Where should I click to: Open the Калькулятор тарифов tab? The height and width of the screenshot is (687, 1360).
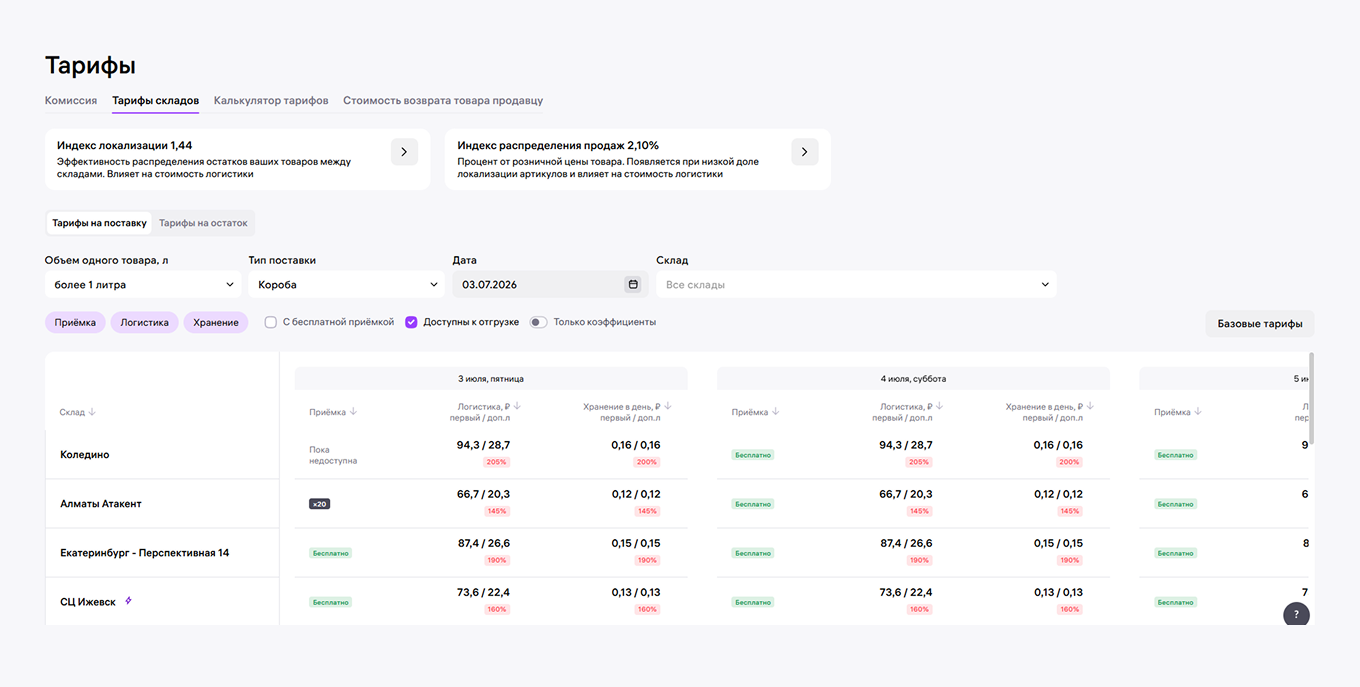[x=271, y=101]
